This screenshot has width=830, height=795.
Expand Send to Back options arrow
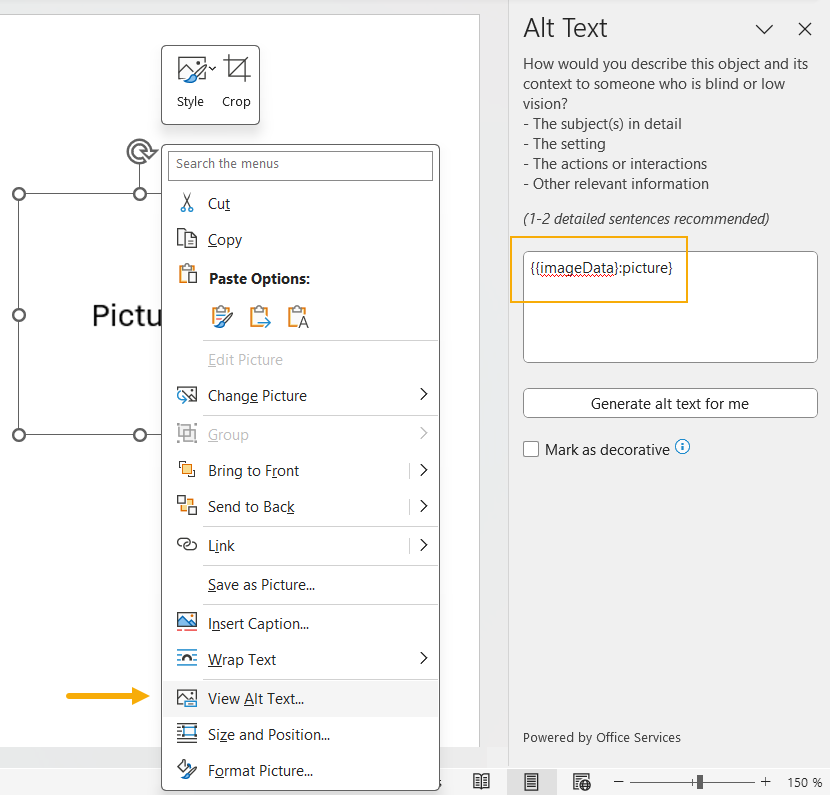point(423,506)
